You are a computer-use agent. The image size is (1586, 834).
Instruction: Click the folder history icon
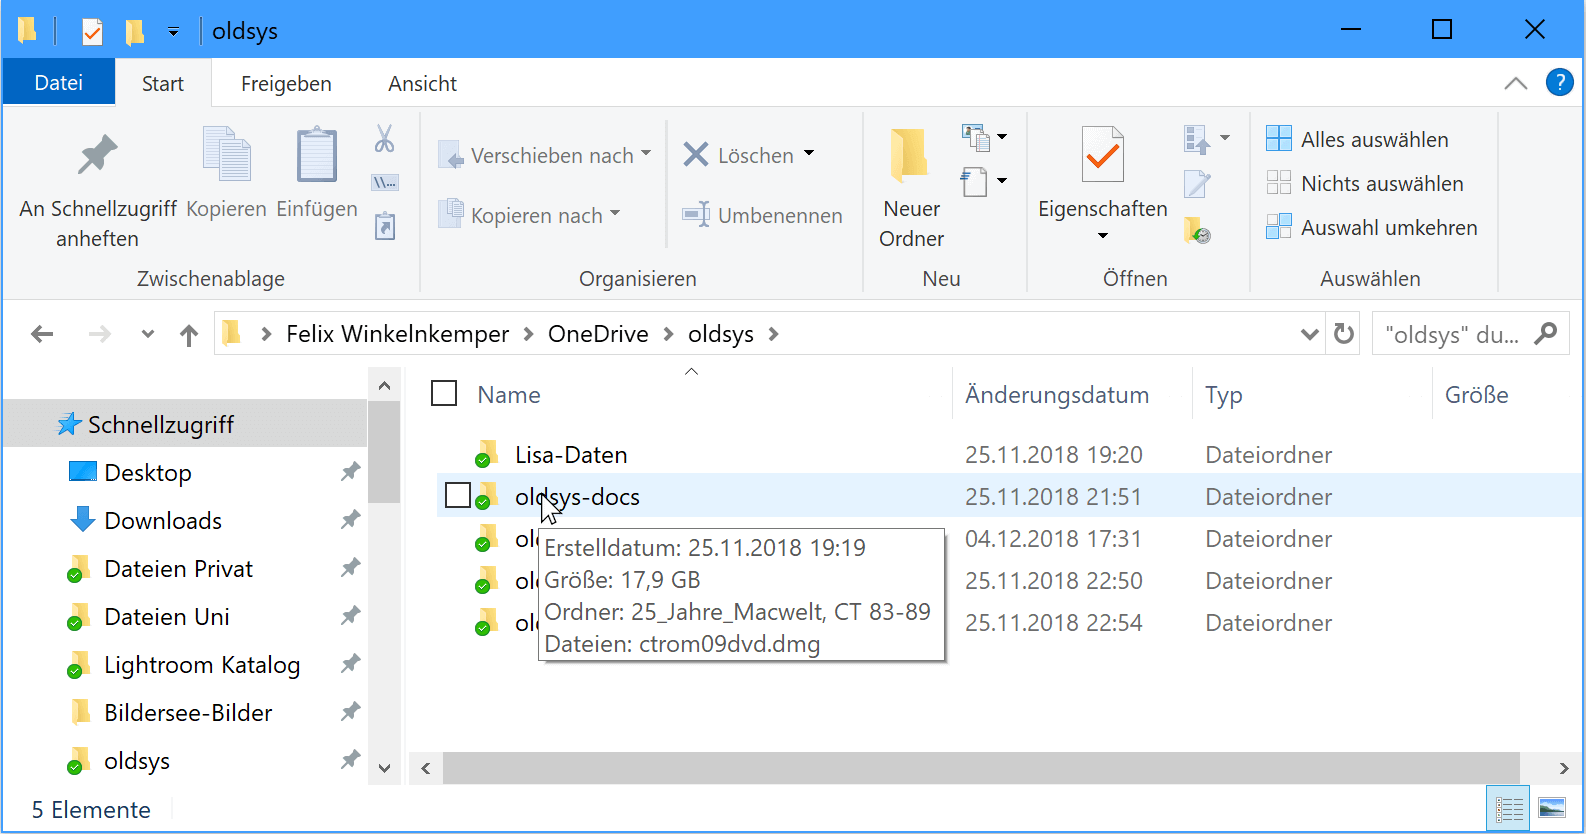click(1198, 230)
